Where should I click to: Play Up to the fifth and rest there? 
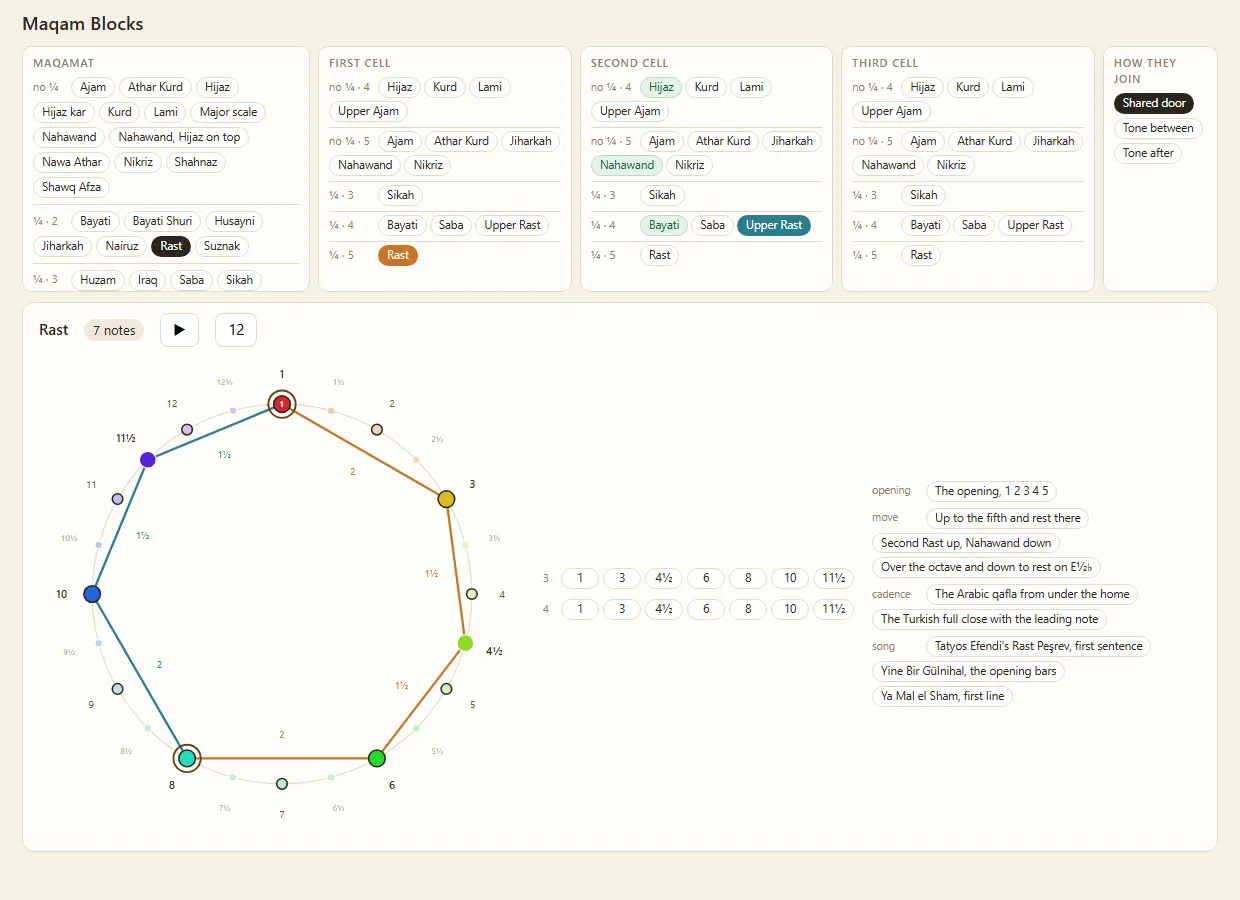[x=1008, y=518]
